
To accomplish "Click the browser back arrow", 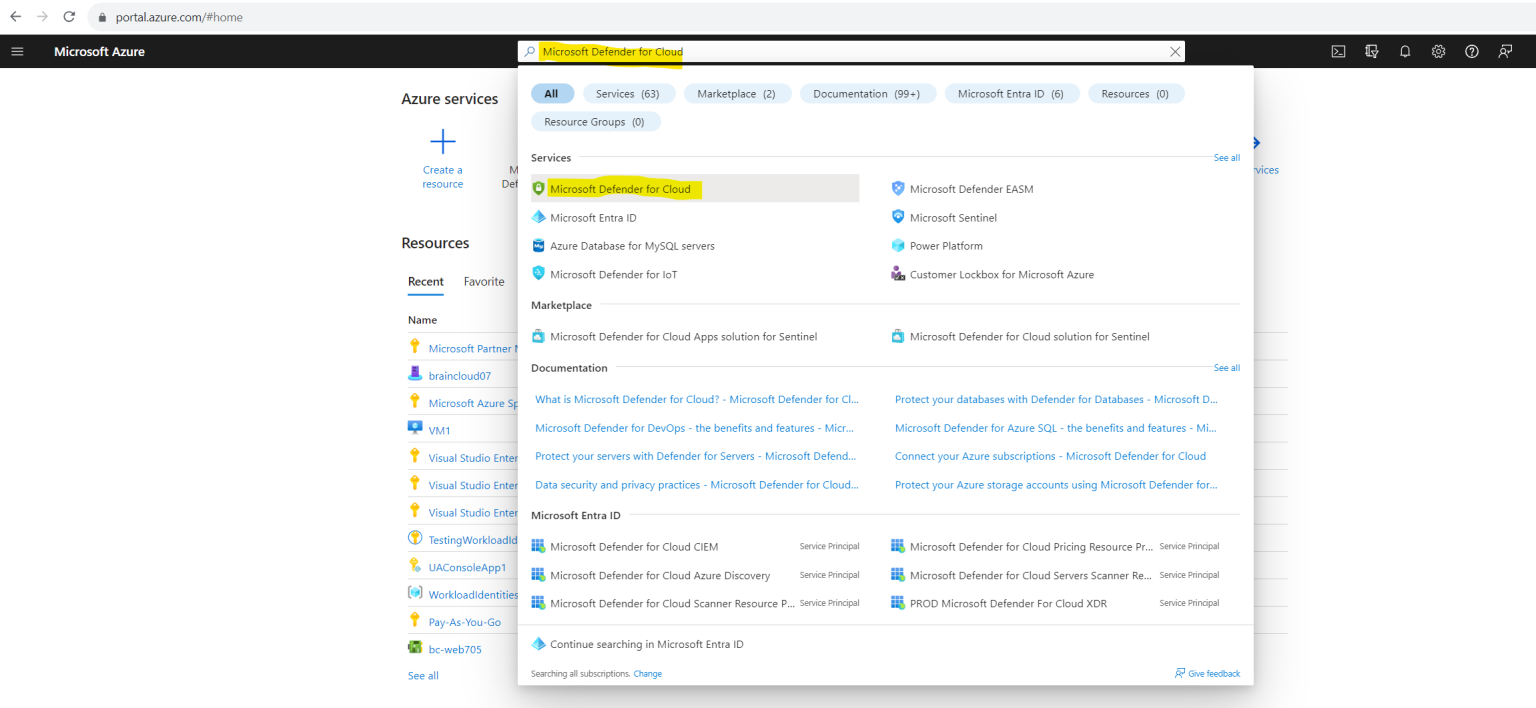I will click(15, 17).
